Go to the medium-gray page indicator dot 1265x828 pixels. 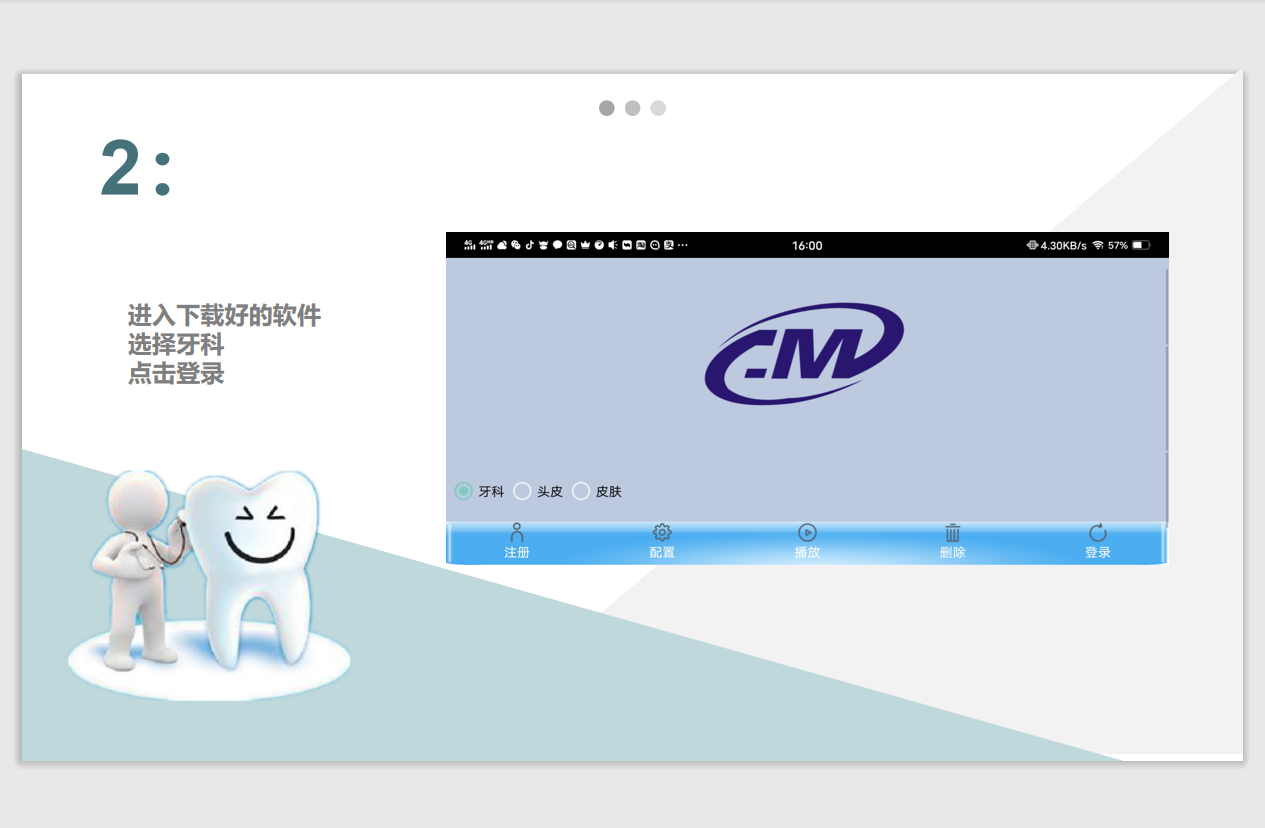[x=632, y=108]
